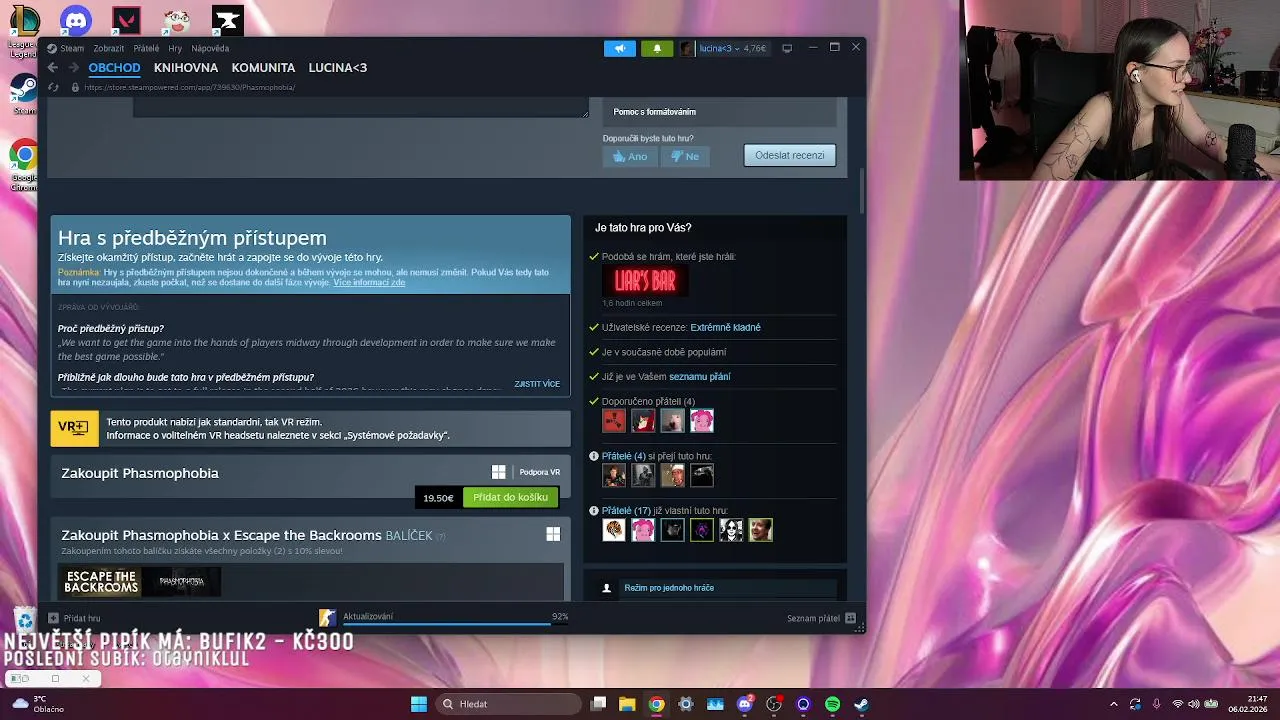Click Escape the Backrooms bundle image
This screenshot has width=1280, height=720.
pyautogui.click(x=101, y=581)
